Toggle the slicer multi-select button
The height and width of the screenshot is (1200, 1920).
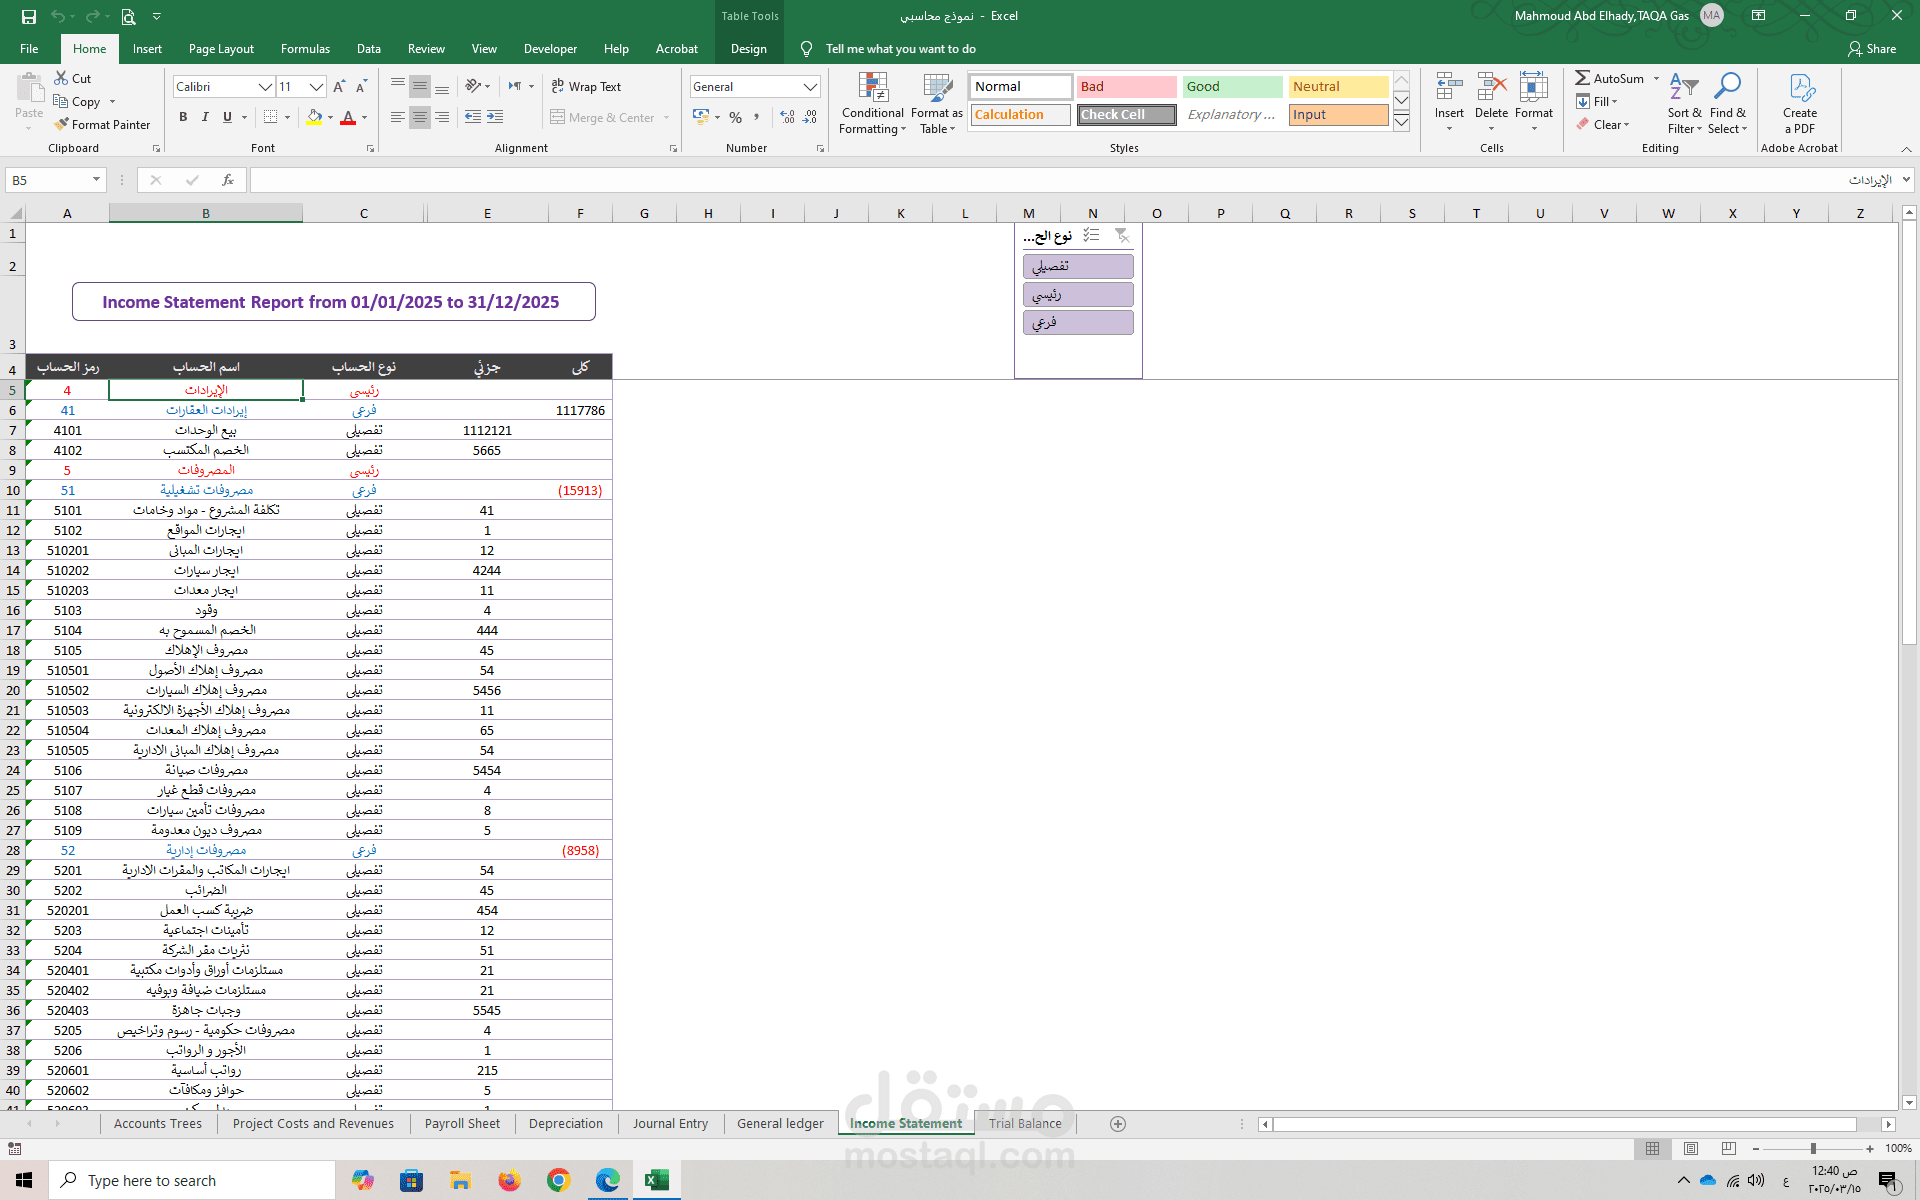click(x=1091, y=235)
